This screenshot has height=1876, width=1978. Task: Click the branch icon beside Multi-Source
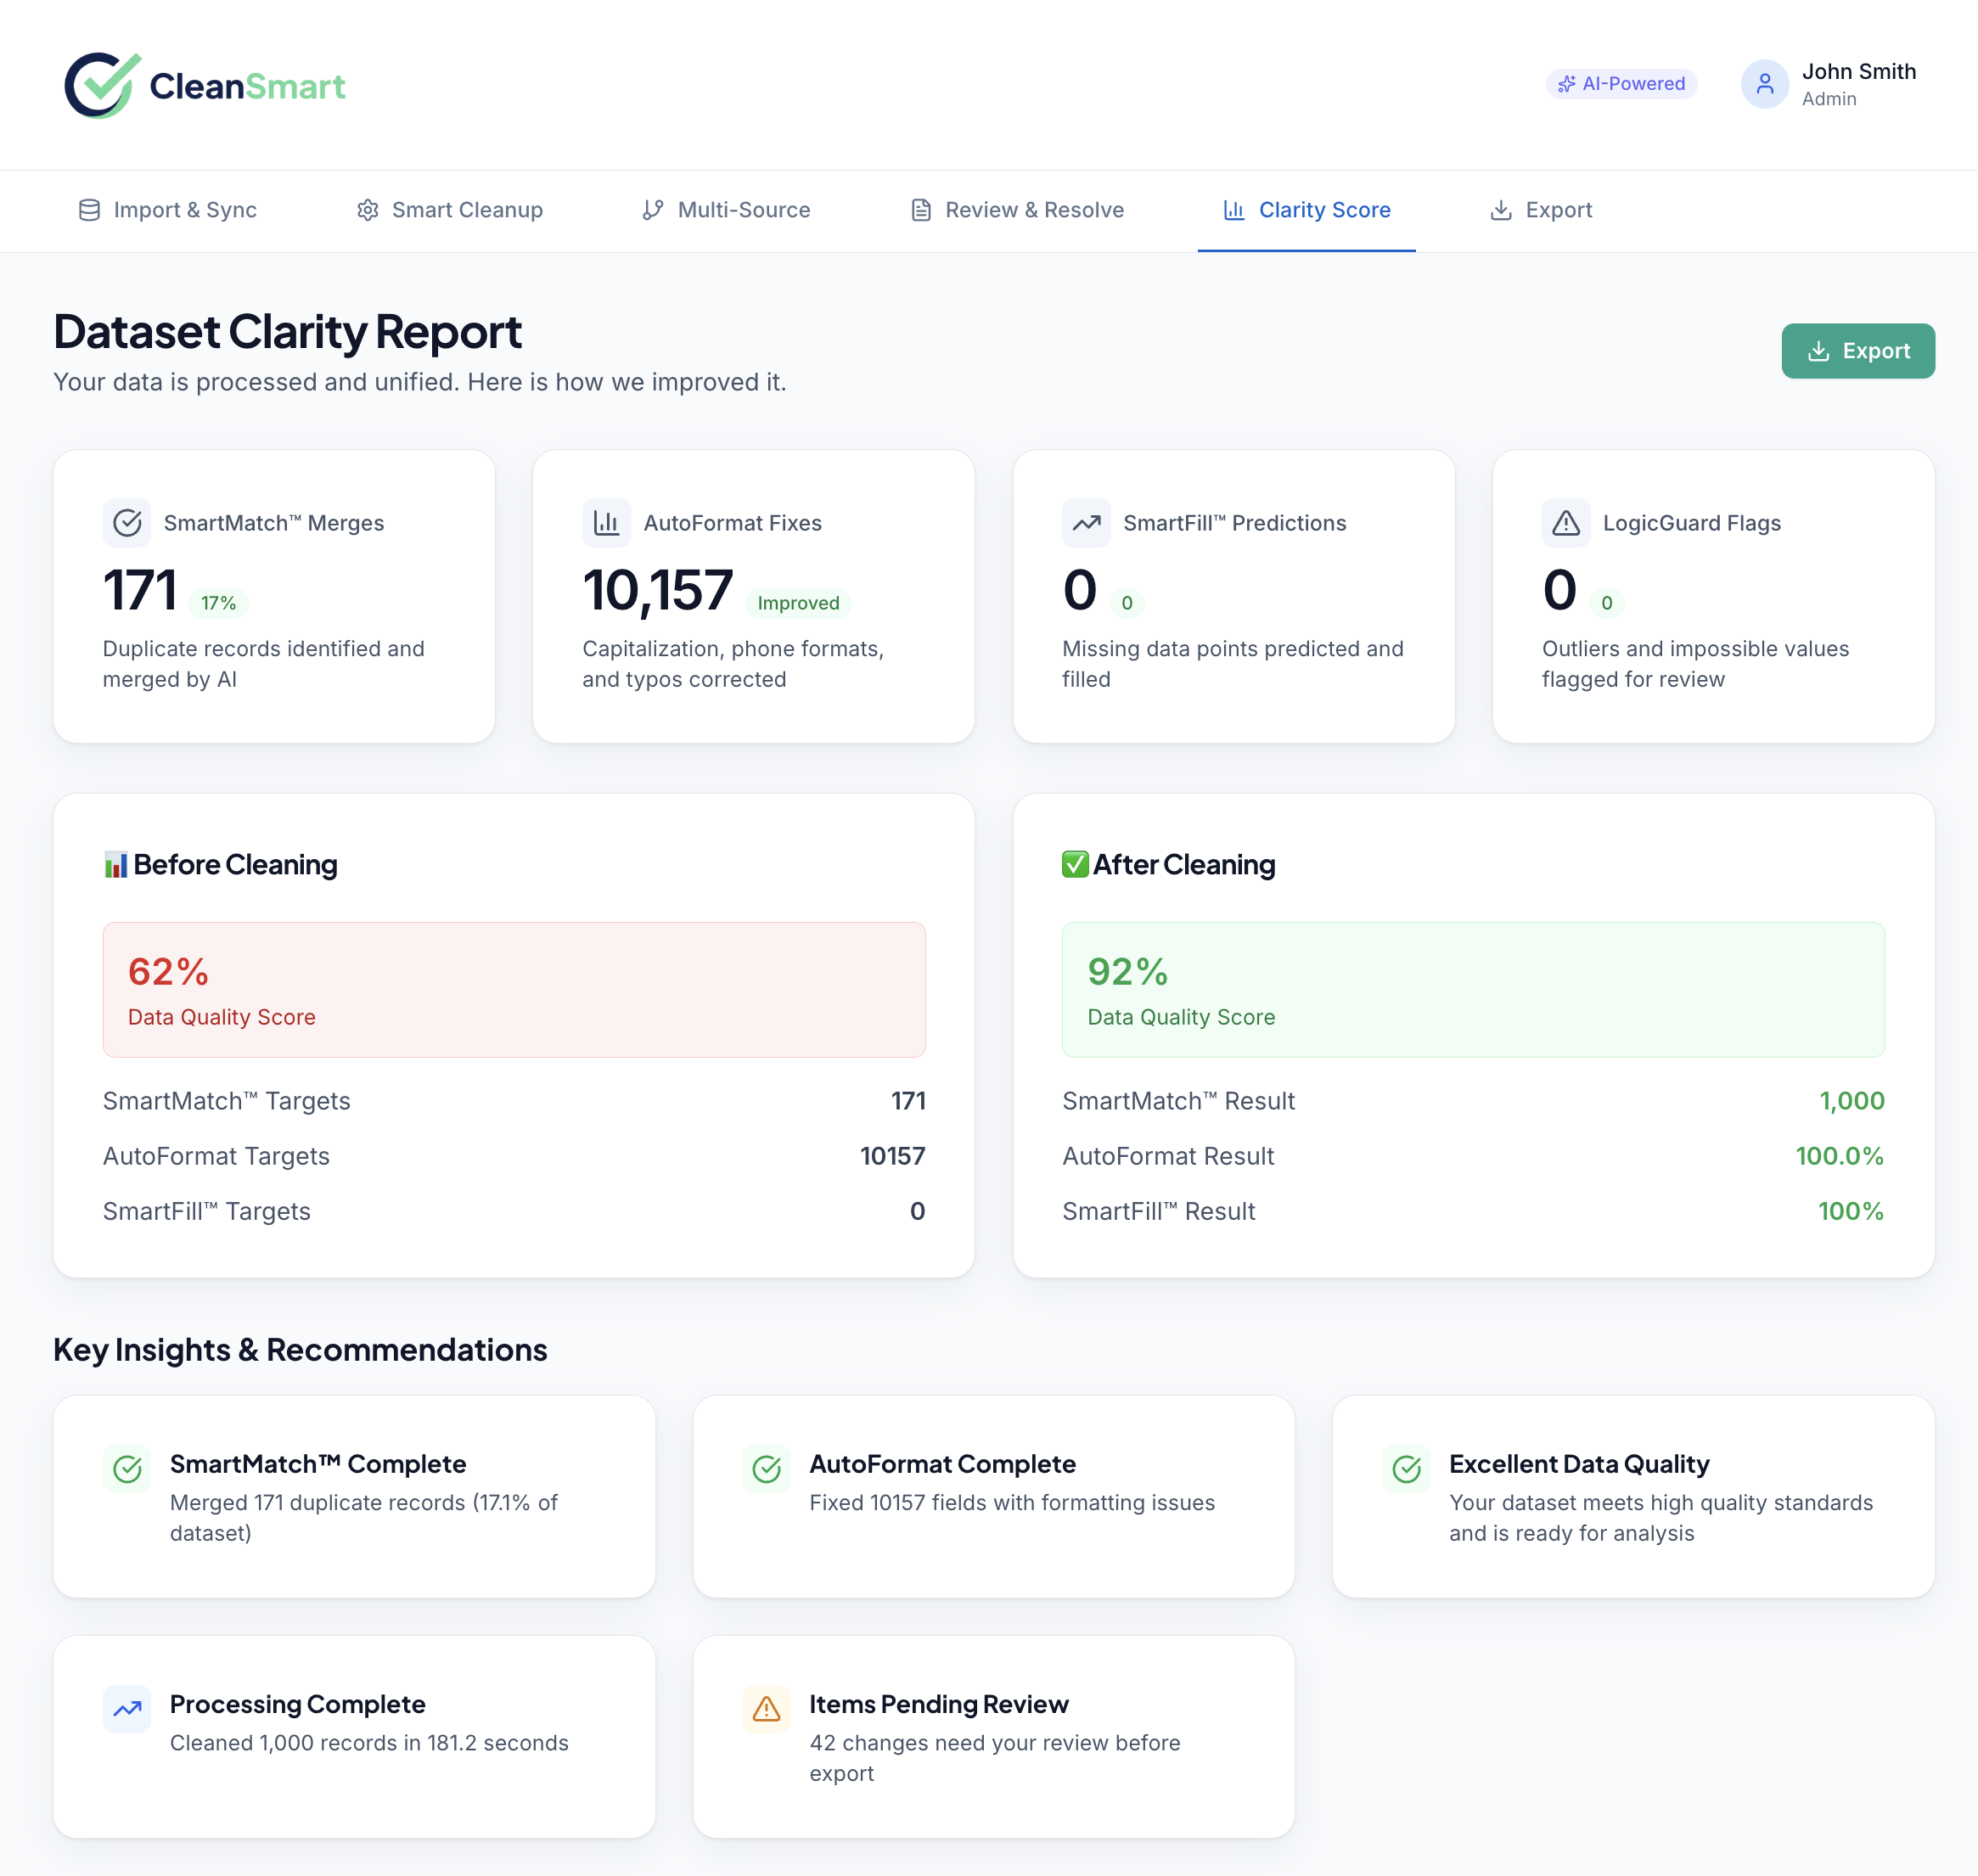pos(653,210)
